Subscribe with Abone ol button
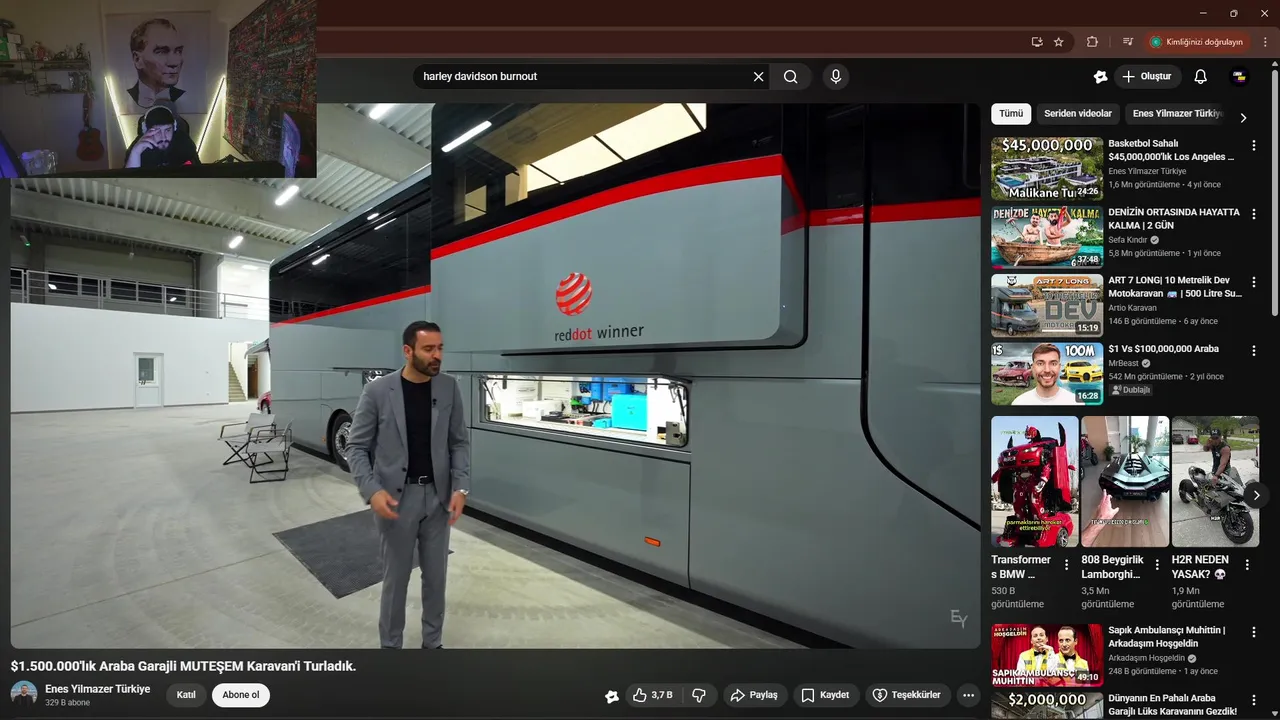 [241, 695]
